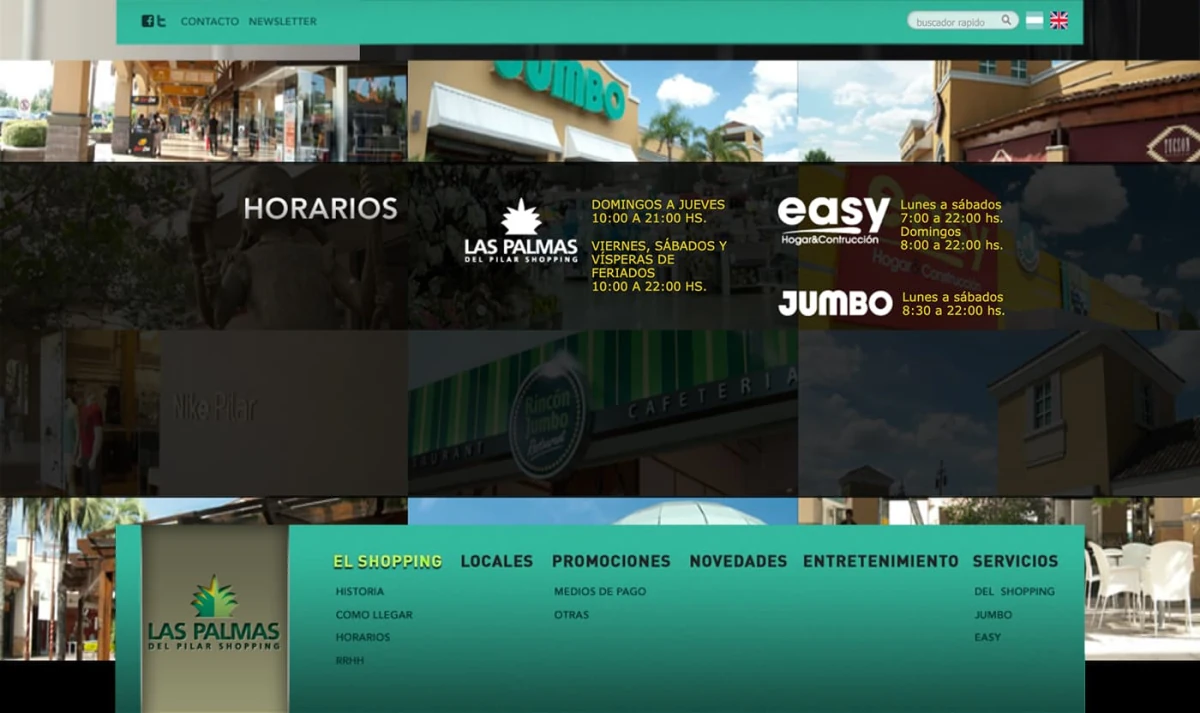
Task: Select HORARIOS submenu link
Action: [x=363, y=637]
